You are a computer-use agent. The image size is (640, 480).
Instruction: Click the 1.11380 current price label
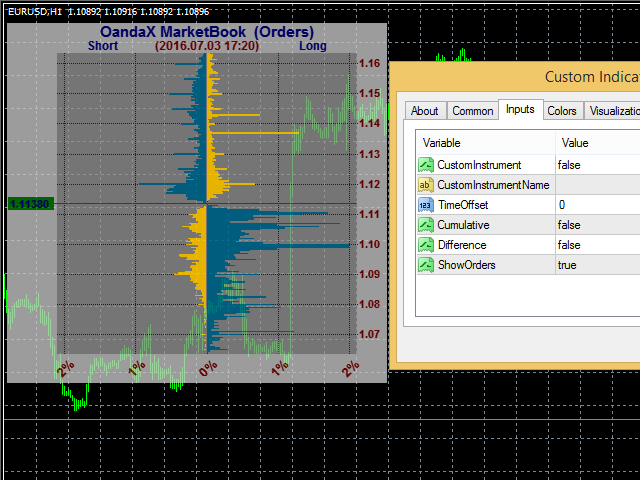[x=31, y=204]
